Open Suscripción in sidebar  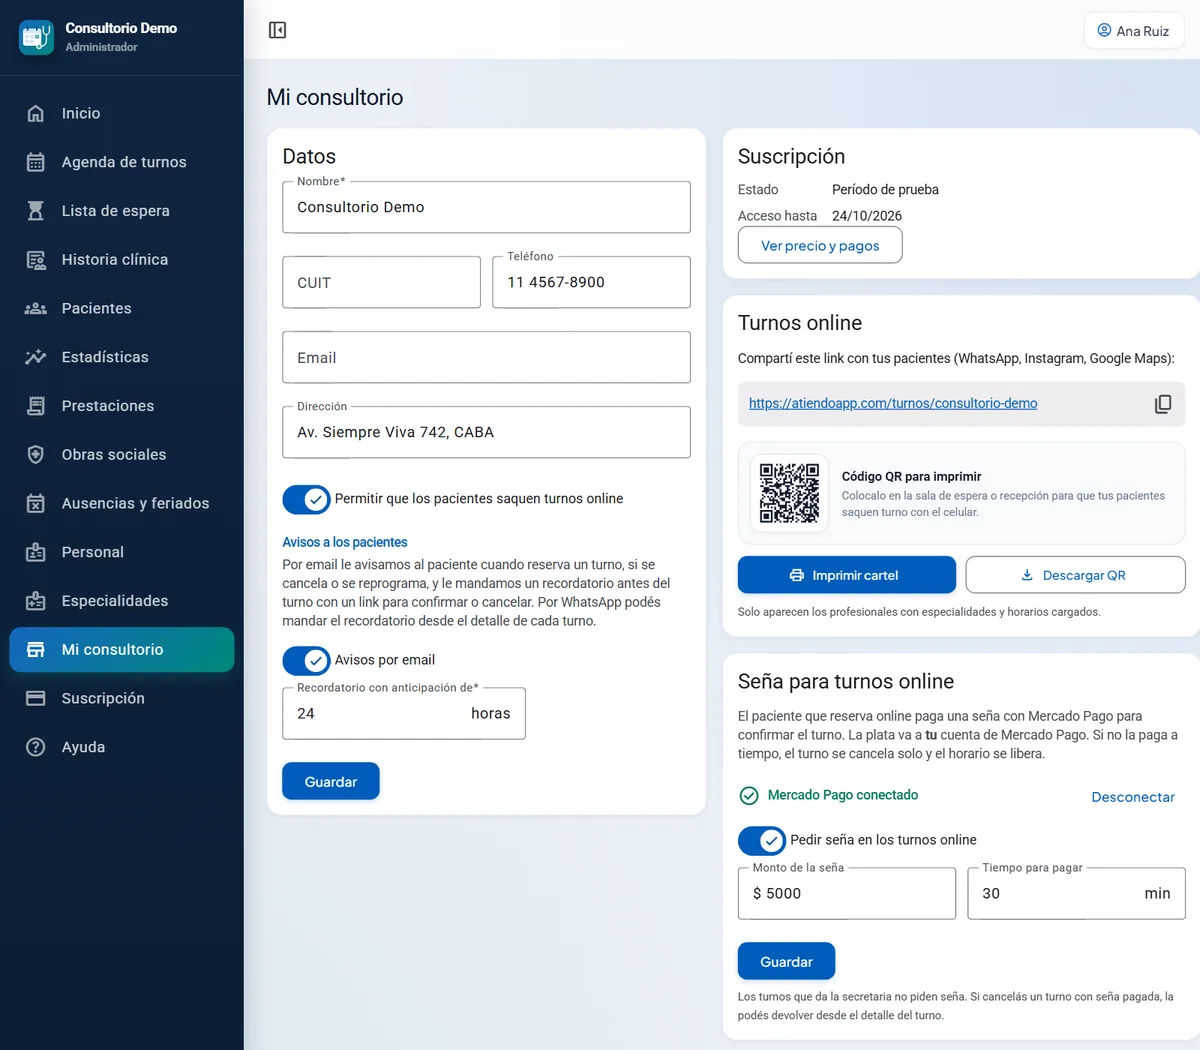coord(122,698)
